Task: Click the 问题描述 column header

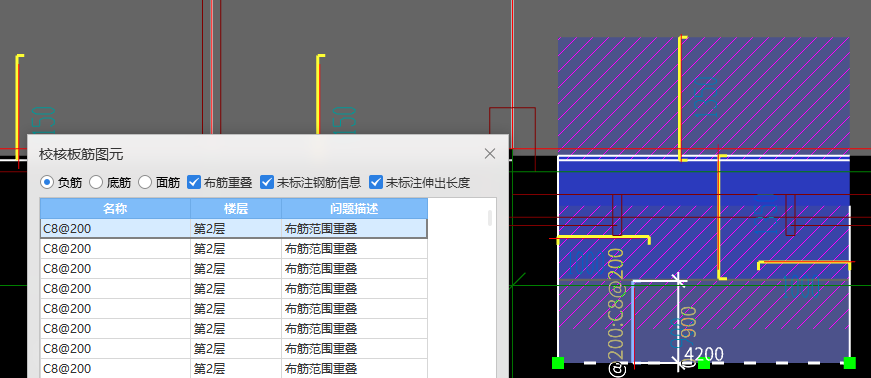Action: (x=354, y=209)
